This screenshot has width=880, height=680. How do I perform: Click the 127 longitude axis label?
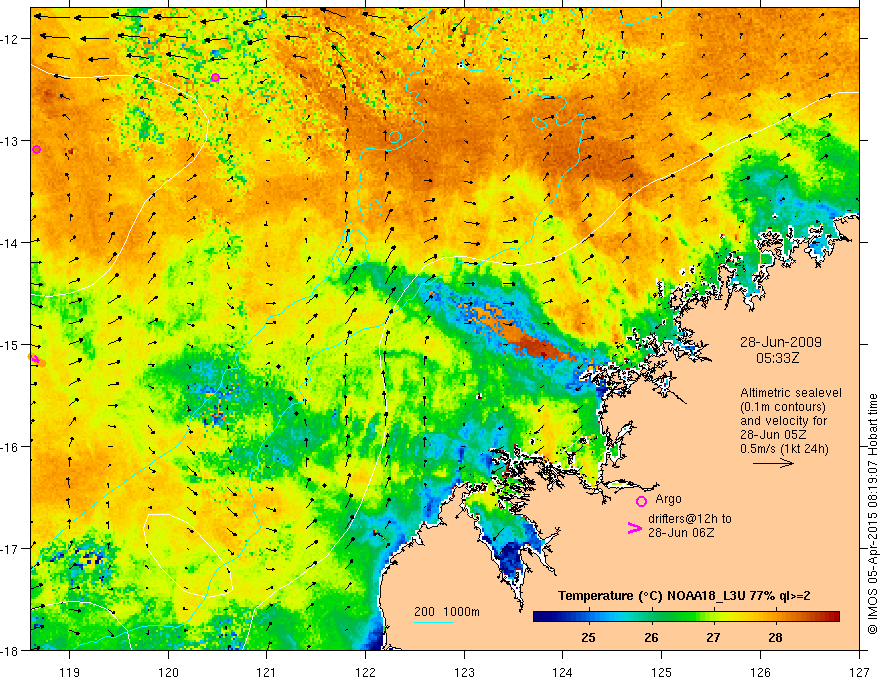click(x=859, y=672)
